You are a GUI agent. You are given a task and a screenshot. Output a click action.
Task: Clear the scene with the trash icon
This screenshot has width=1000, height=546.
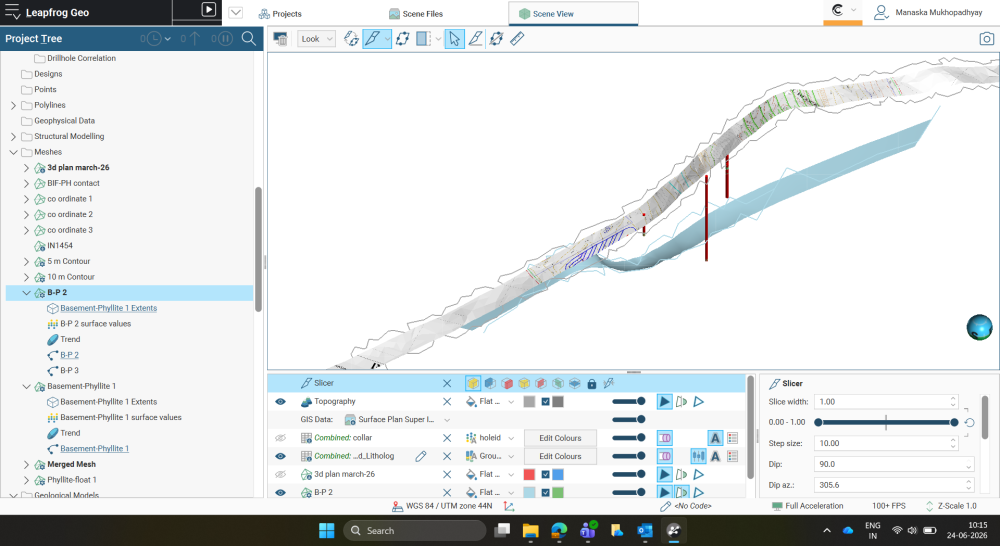click(x=281, y=39)
